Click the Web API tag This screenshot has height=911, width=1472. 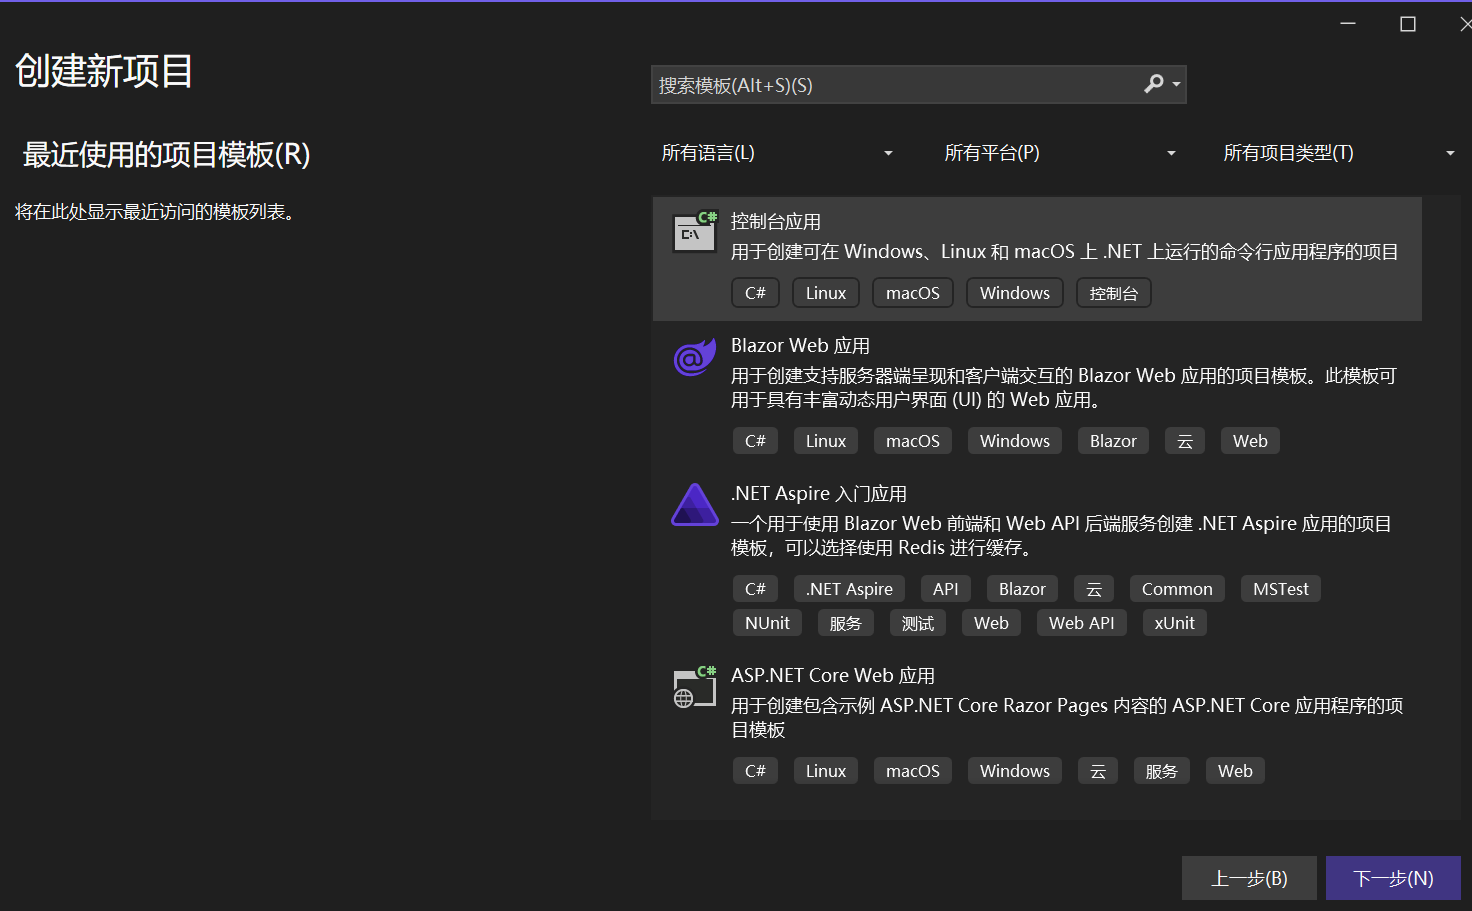tap(1082, 623)
